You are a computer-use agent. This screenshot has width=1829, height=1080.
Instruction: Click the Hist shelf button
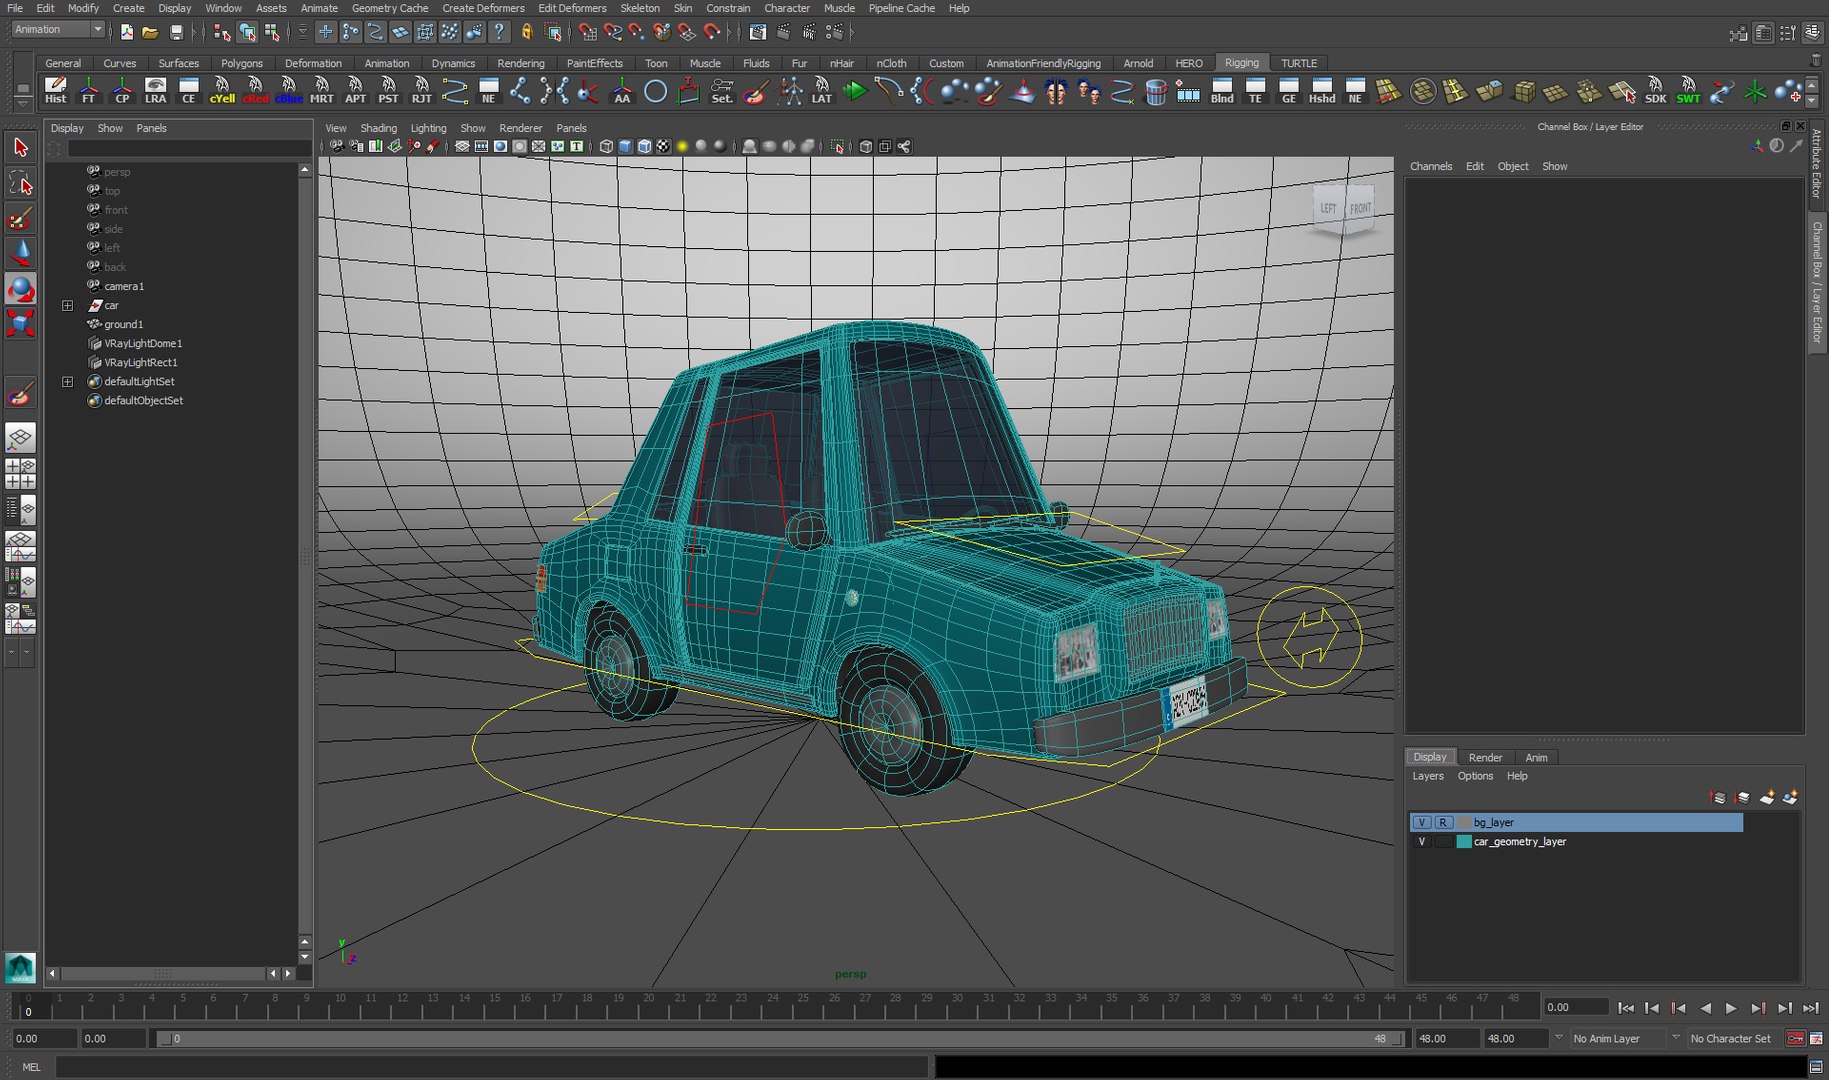point(56,91)
